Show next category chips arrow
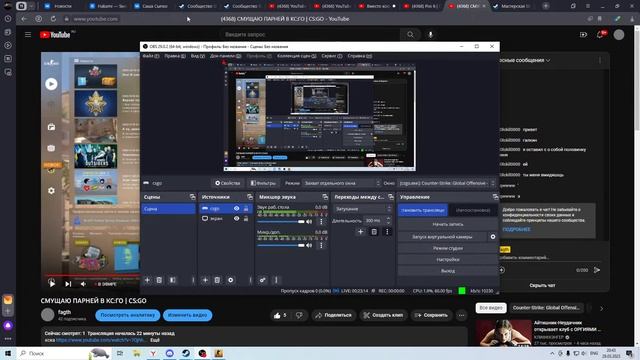The width and height of the screenshot is (640, 360). [601, 308]
